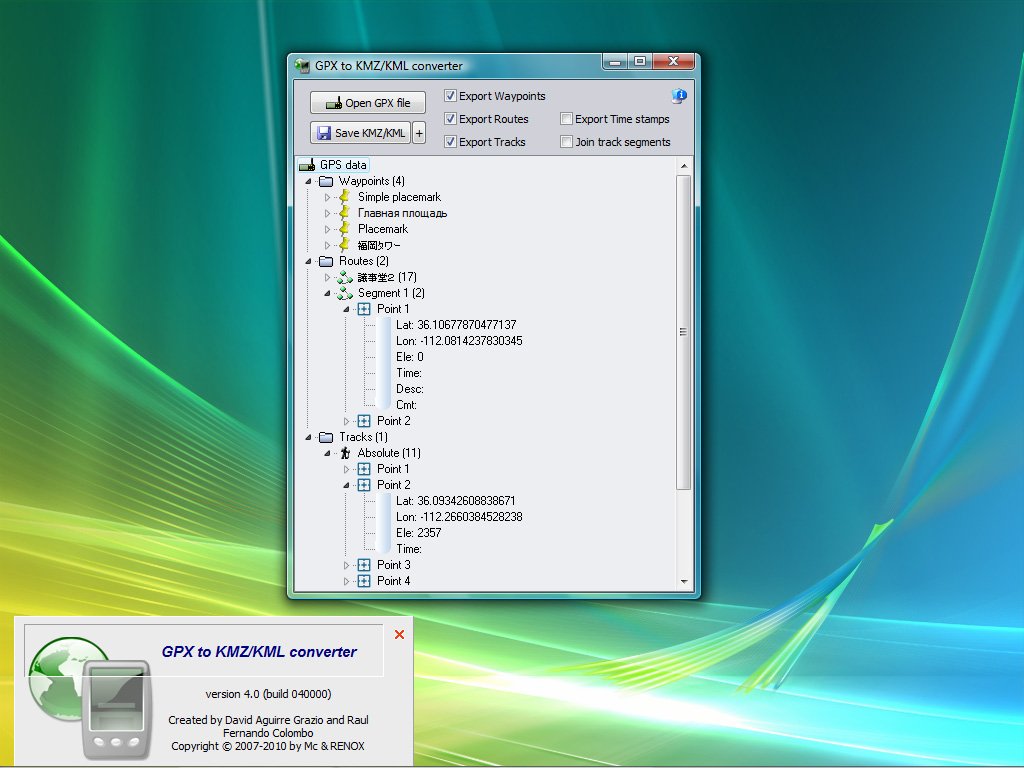The image size is (1024, 768).
Task: Collapse the Absolute track node
Action: tap(328, 453)
